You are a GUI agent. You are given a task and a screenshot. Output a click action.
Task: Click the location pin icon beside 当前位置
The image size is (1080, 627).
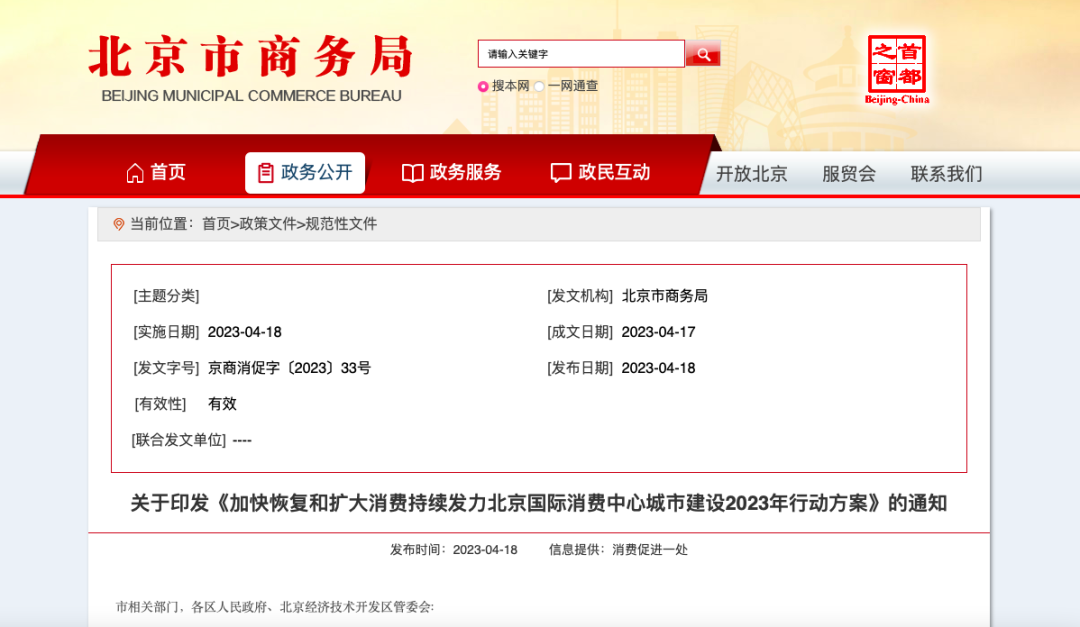tap(119, 224)
